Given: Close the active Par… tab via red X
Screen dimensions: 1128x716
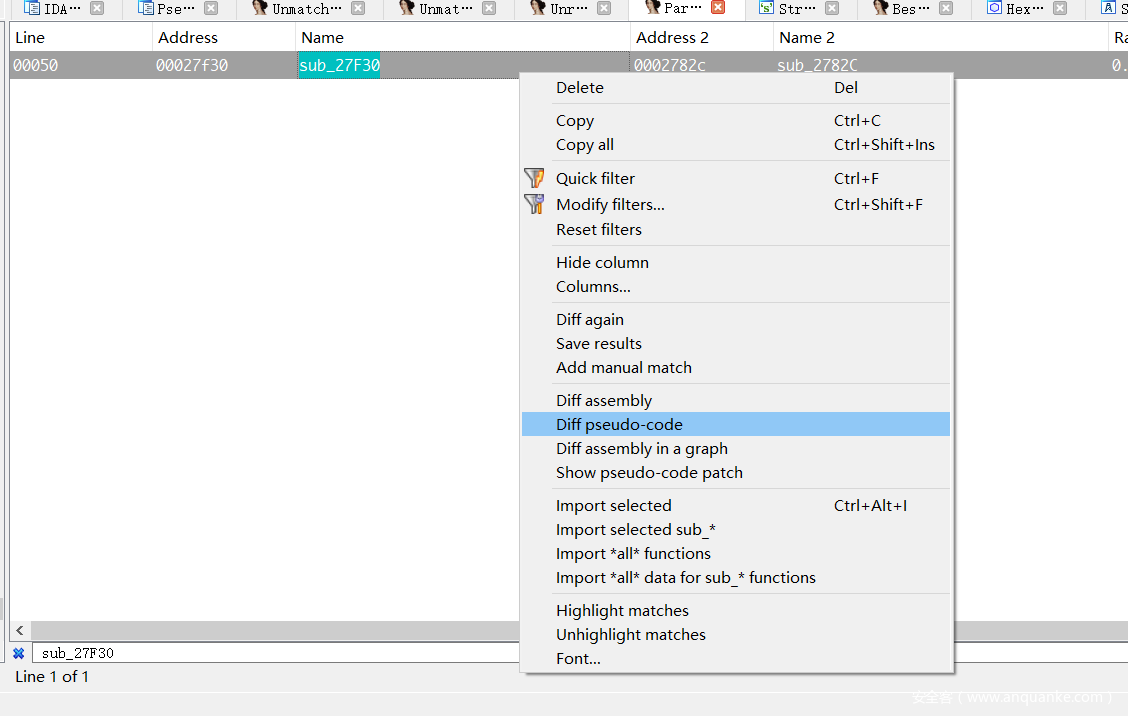Looking at the screenshot, I should click(x=718, y=8).
